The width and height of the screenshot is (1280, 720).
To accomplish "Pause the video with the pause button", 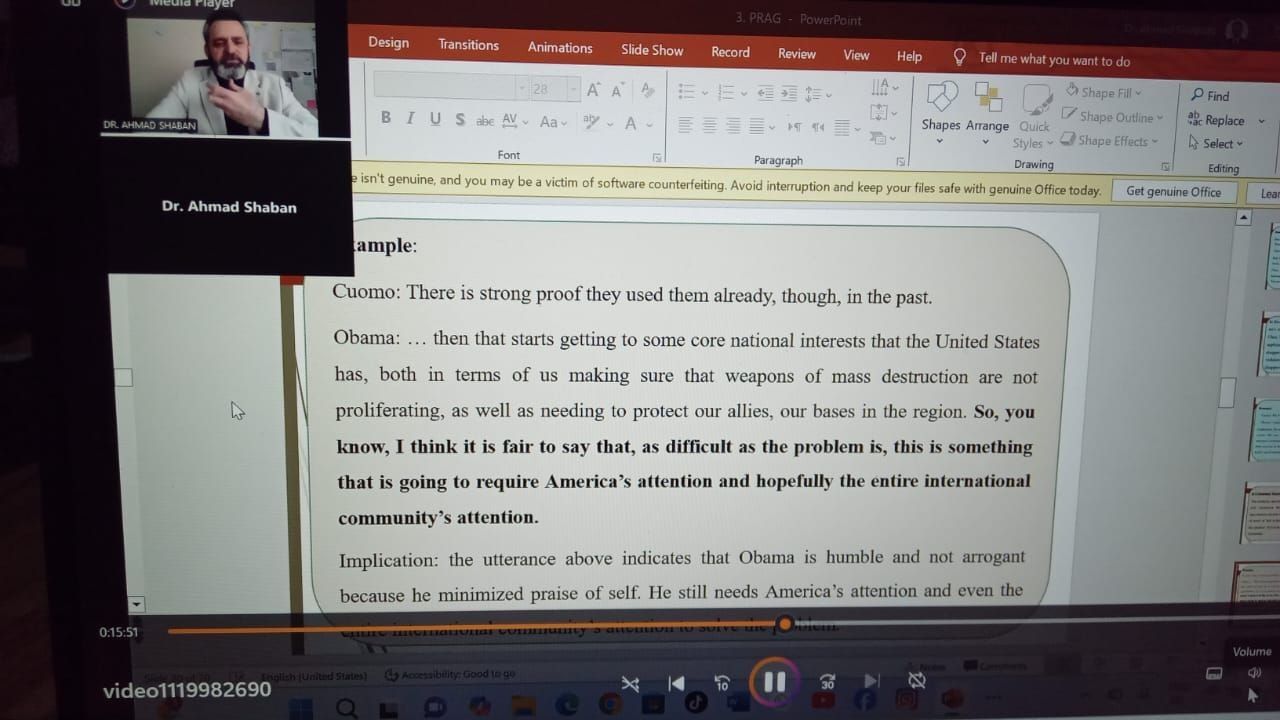I will pos(774,682).
